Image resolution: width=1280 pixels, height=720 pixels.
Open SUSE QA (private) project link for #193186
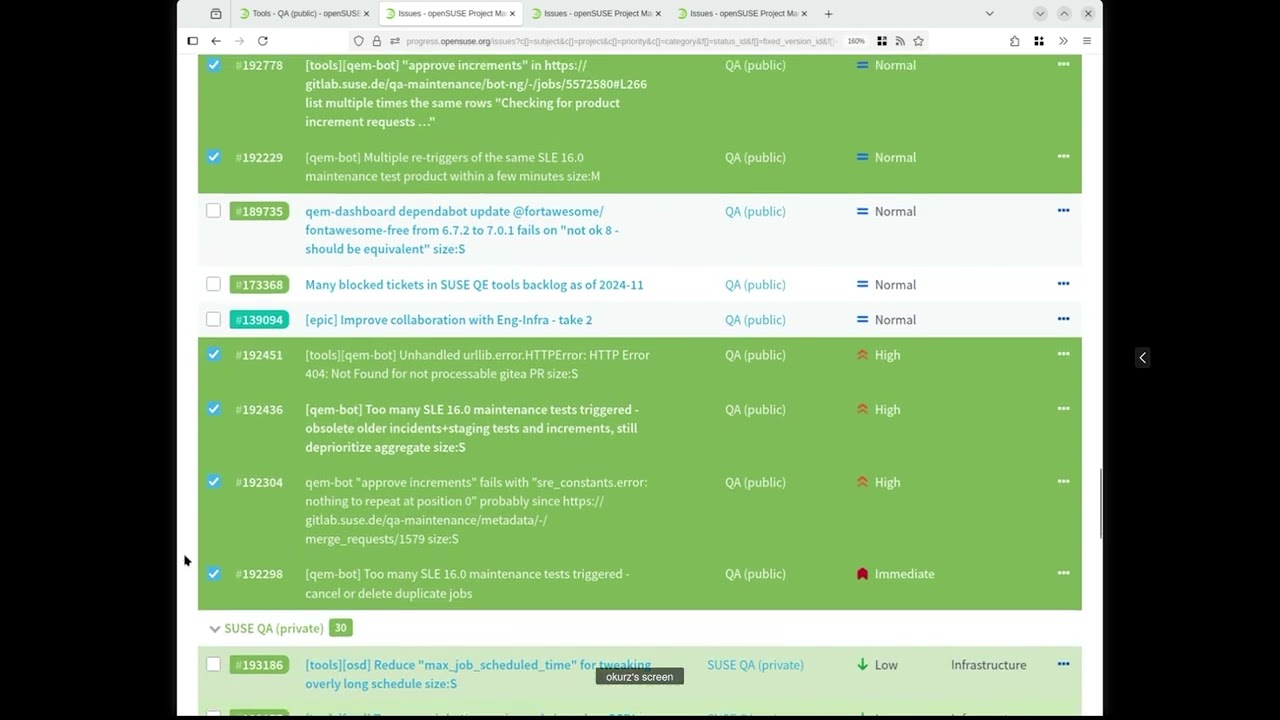point(755,665)
